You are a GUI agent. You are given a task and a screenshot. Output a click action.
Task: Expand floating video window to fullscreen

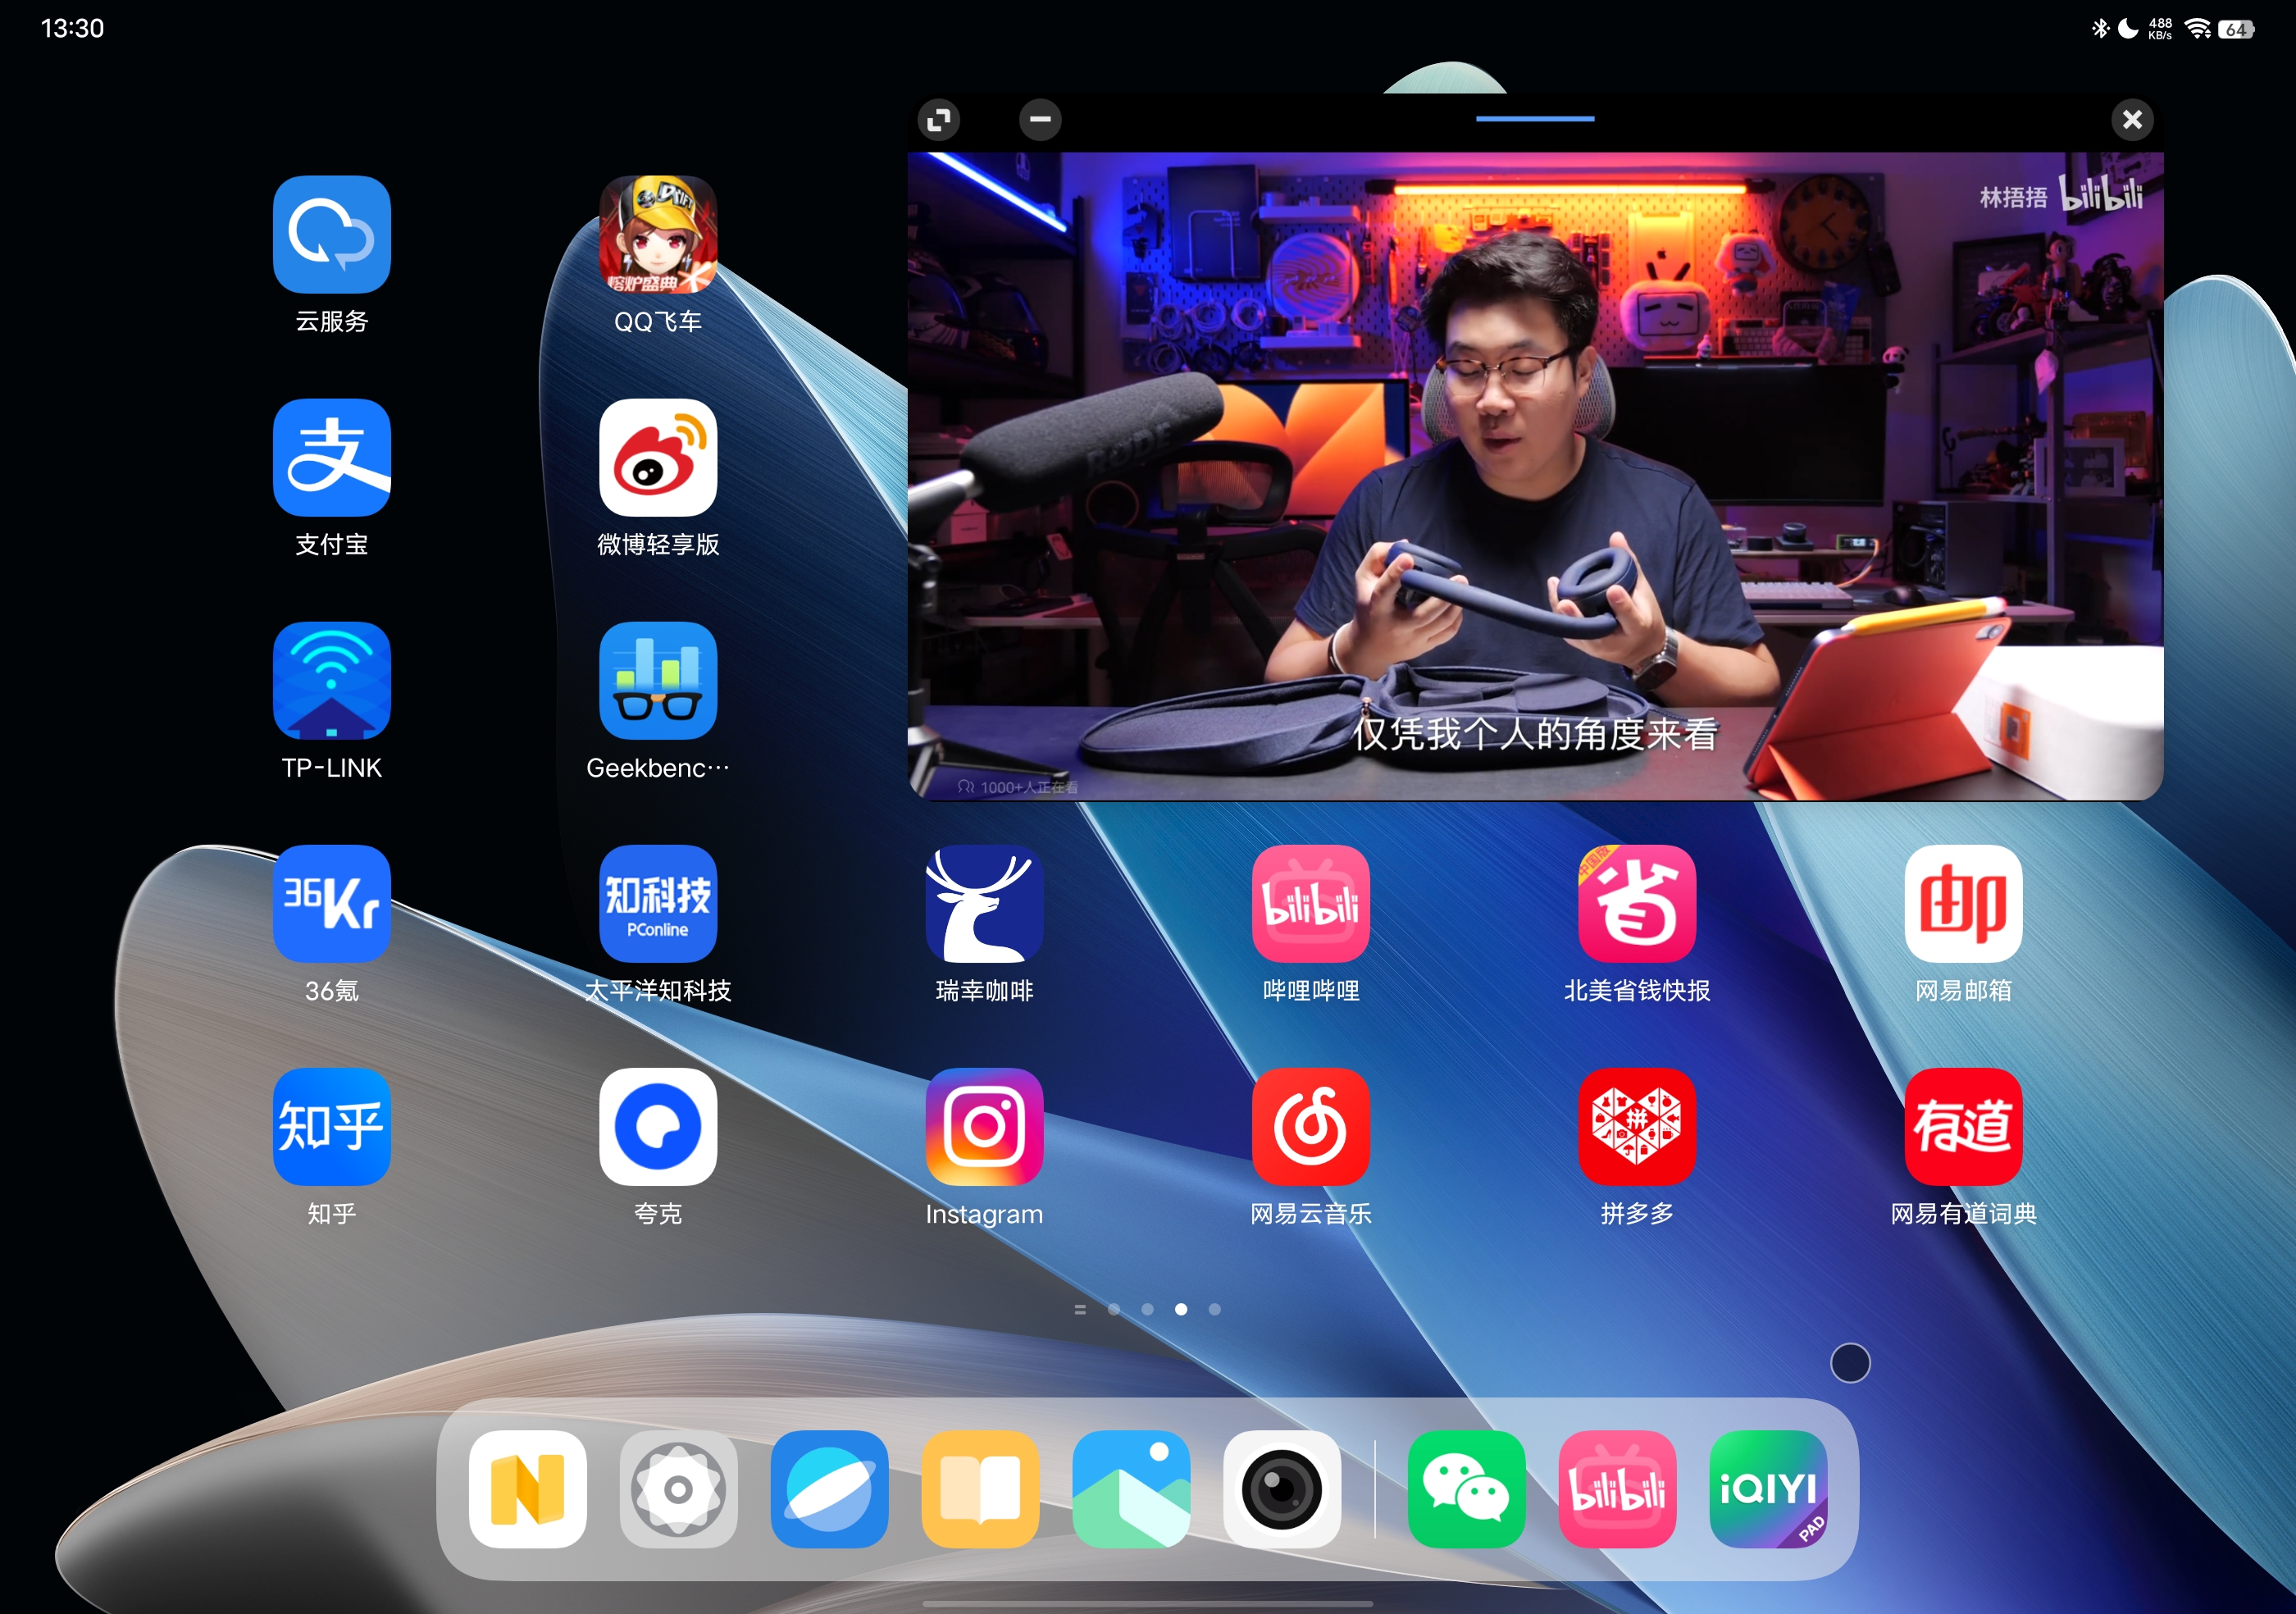pos(938,120)
